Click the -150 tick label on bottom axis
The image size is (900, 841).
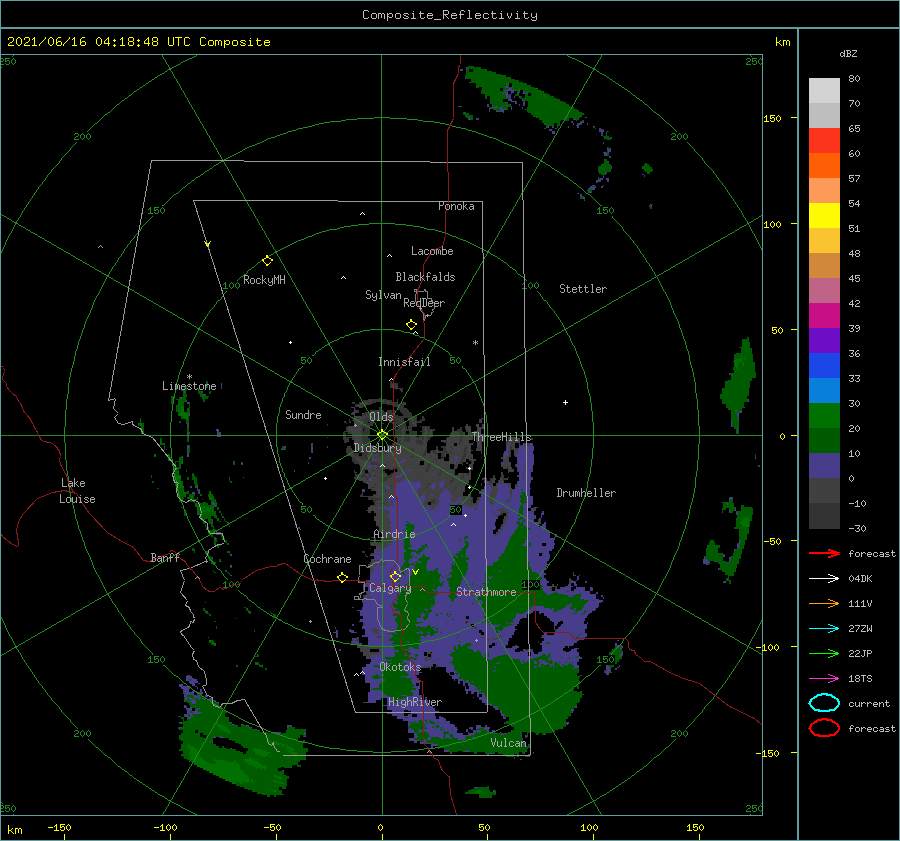pyautogui.click(x=59, y=827)
